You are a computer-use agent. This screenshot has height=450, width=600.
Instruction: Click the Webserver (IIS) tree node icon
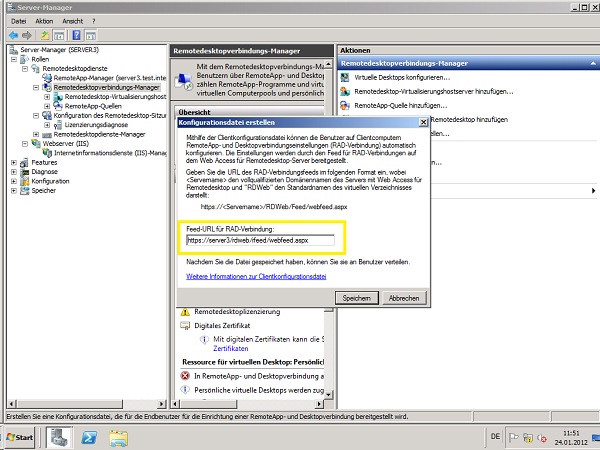(36, 143)
